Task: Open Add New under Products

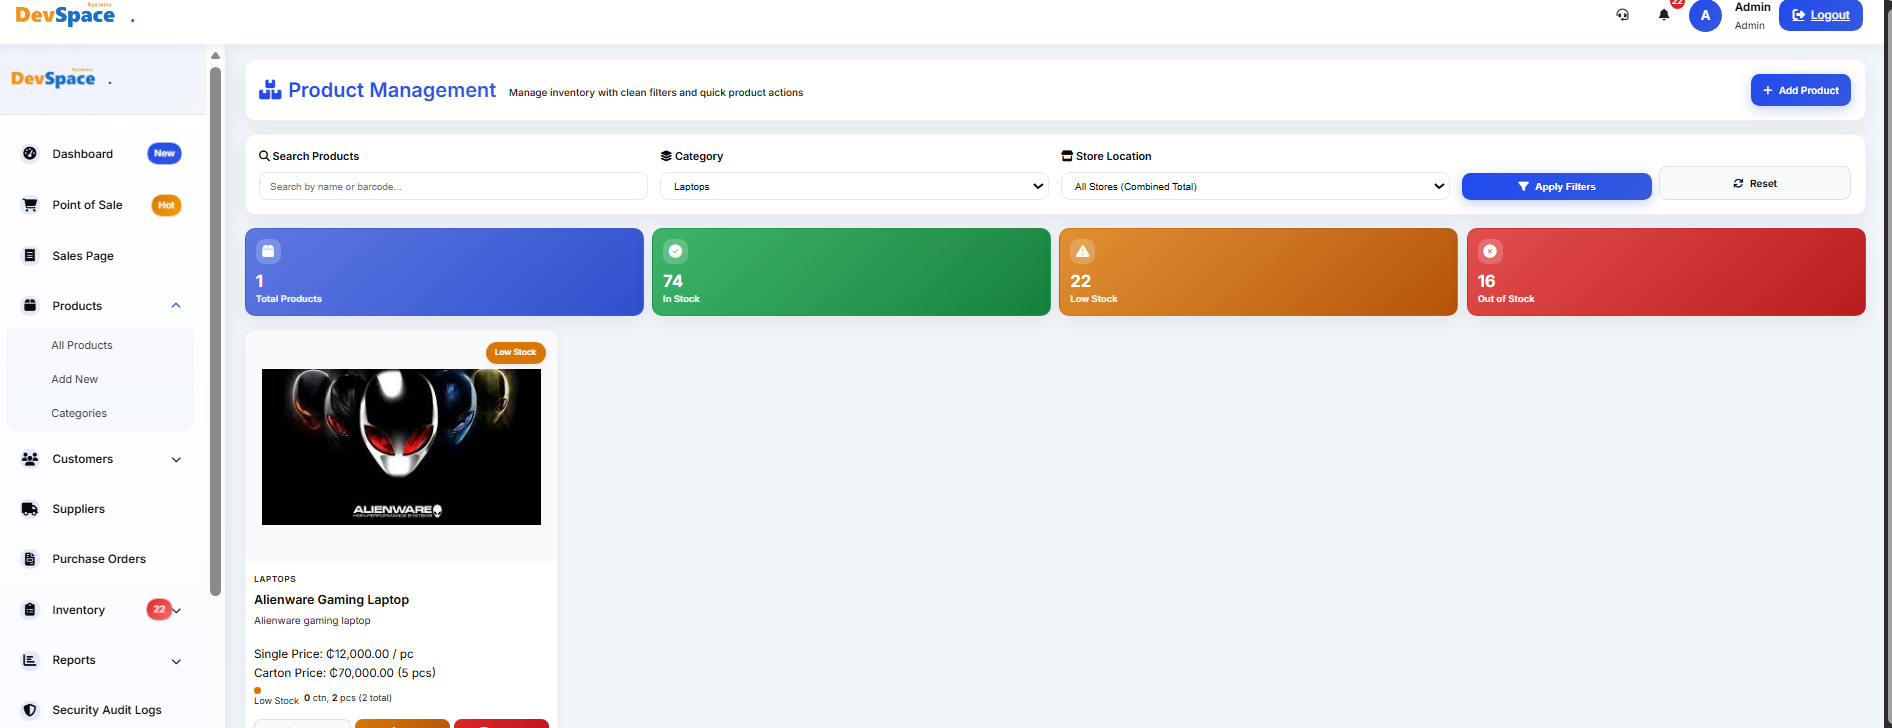Action: [x=75, y=379]
